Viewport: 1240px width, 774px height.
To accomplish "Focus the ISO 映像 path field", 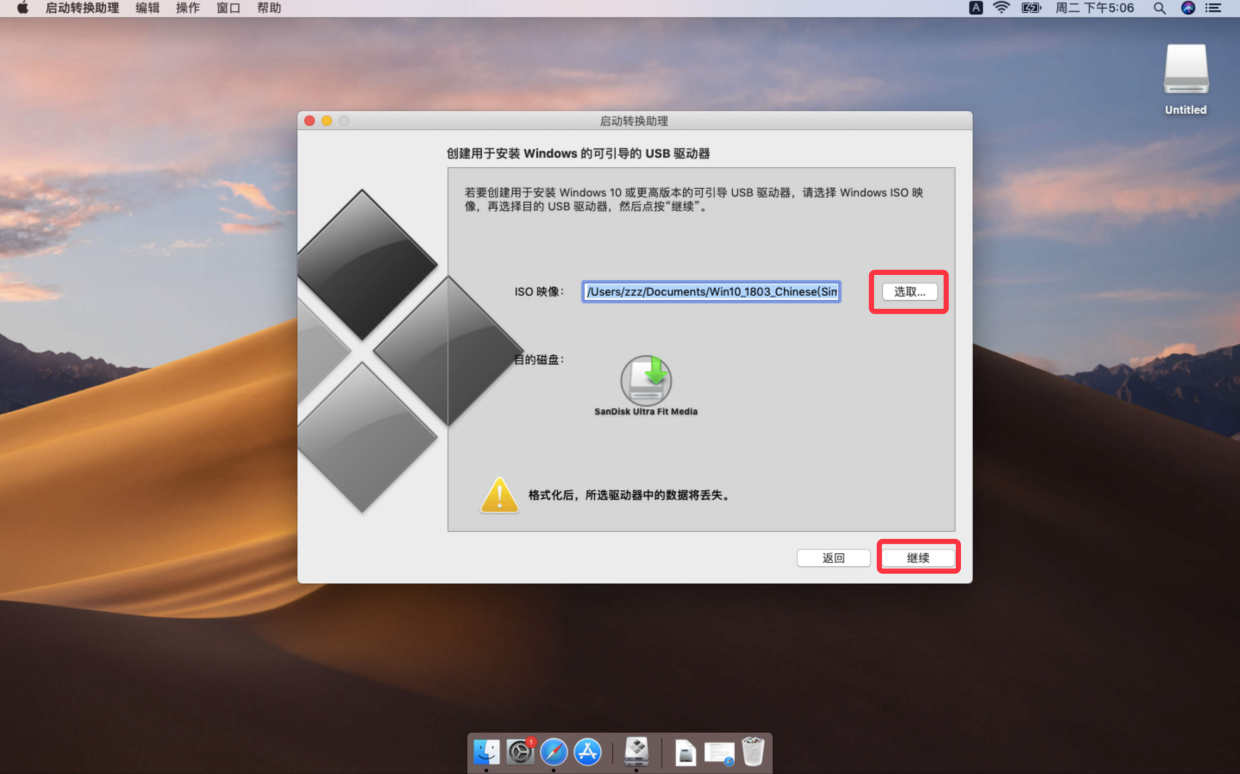I will point(712,292).
